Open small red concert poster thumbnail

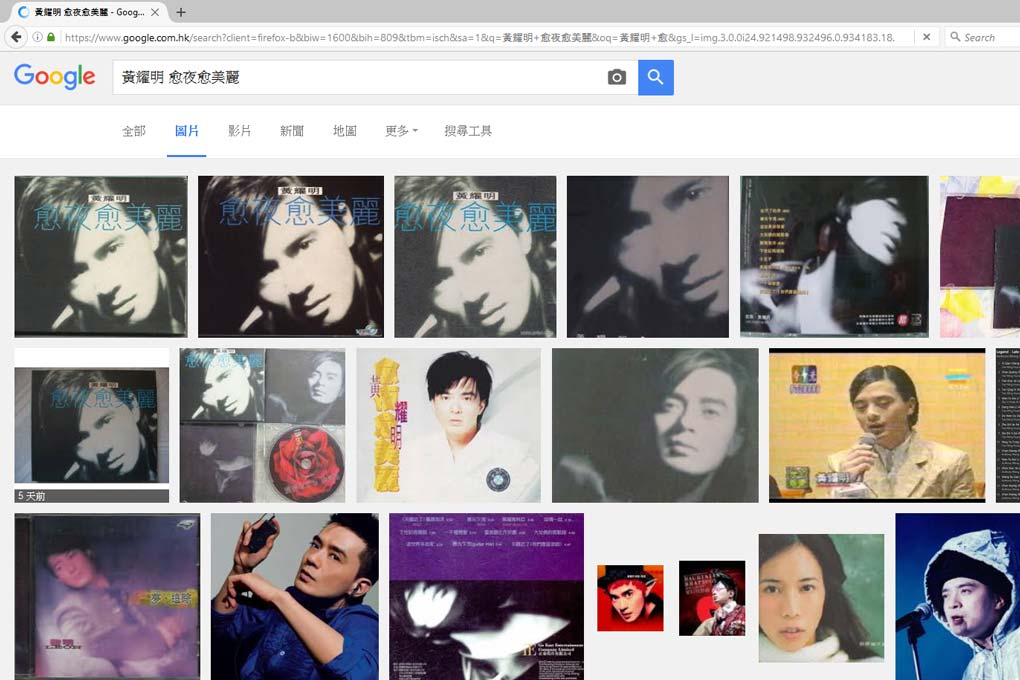tap(712, 598)
